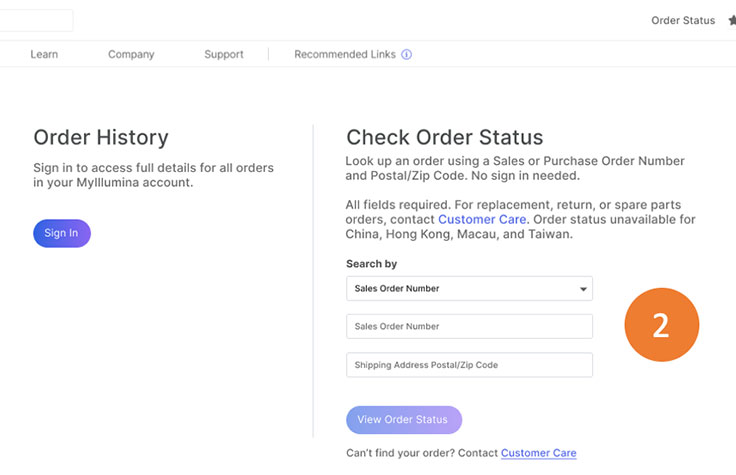
Task: Open the Learn navigation menu
Action: [x=44, y=54]
